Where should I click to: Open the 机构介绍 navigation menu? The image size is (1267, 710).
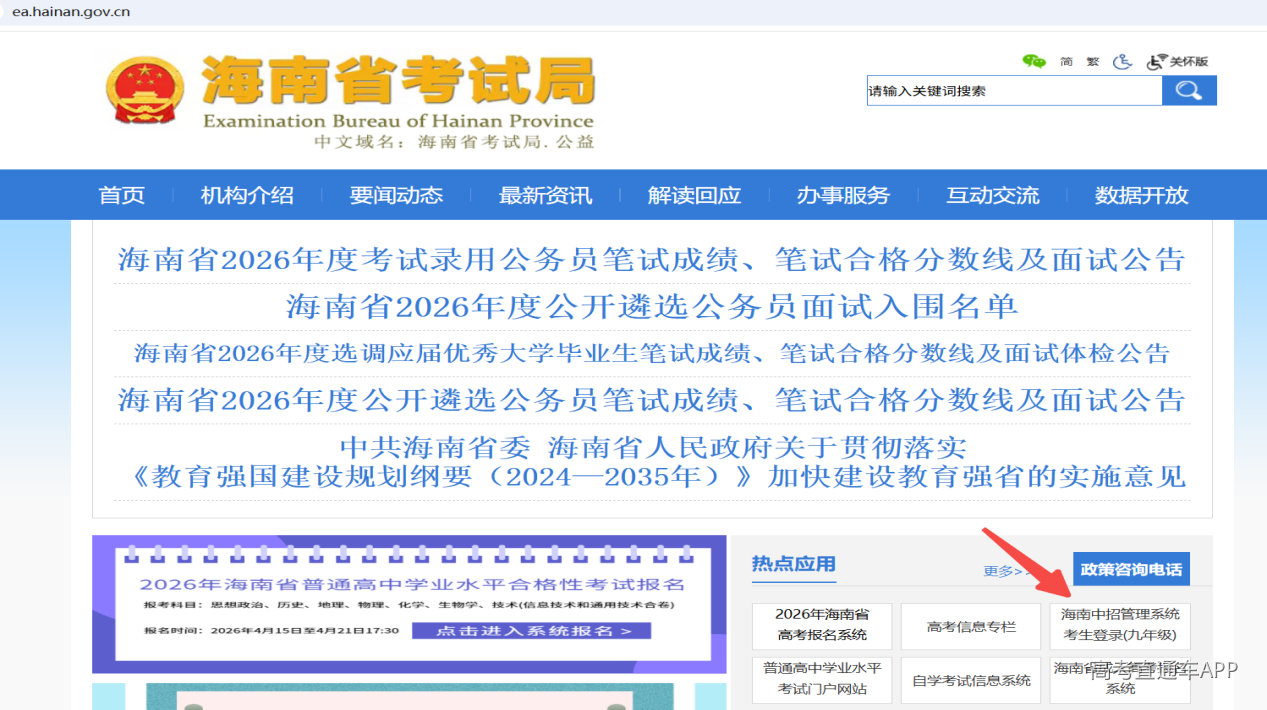pyautogui.click(x=247, y=195)
